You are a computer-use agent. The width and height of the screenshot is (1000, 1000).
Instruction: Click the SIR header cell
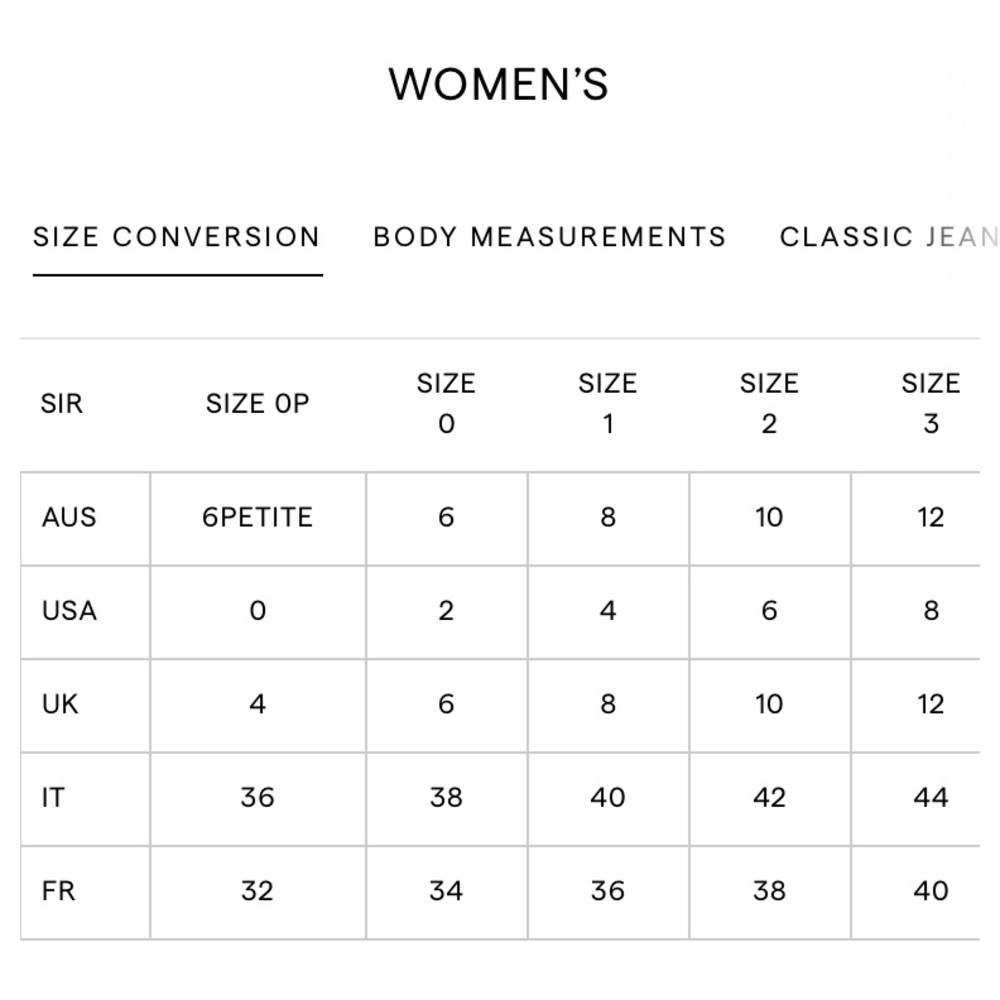(61, 404)
